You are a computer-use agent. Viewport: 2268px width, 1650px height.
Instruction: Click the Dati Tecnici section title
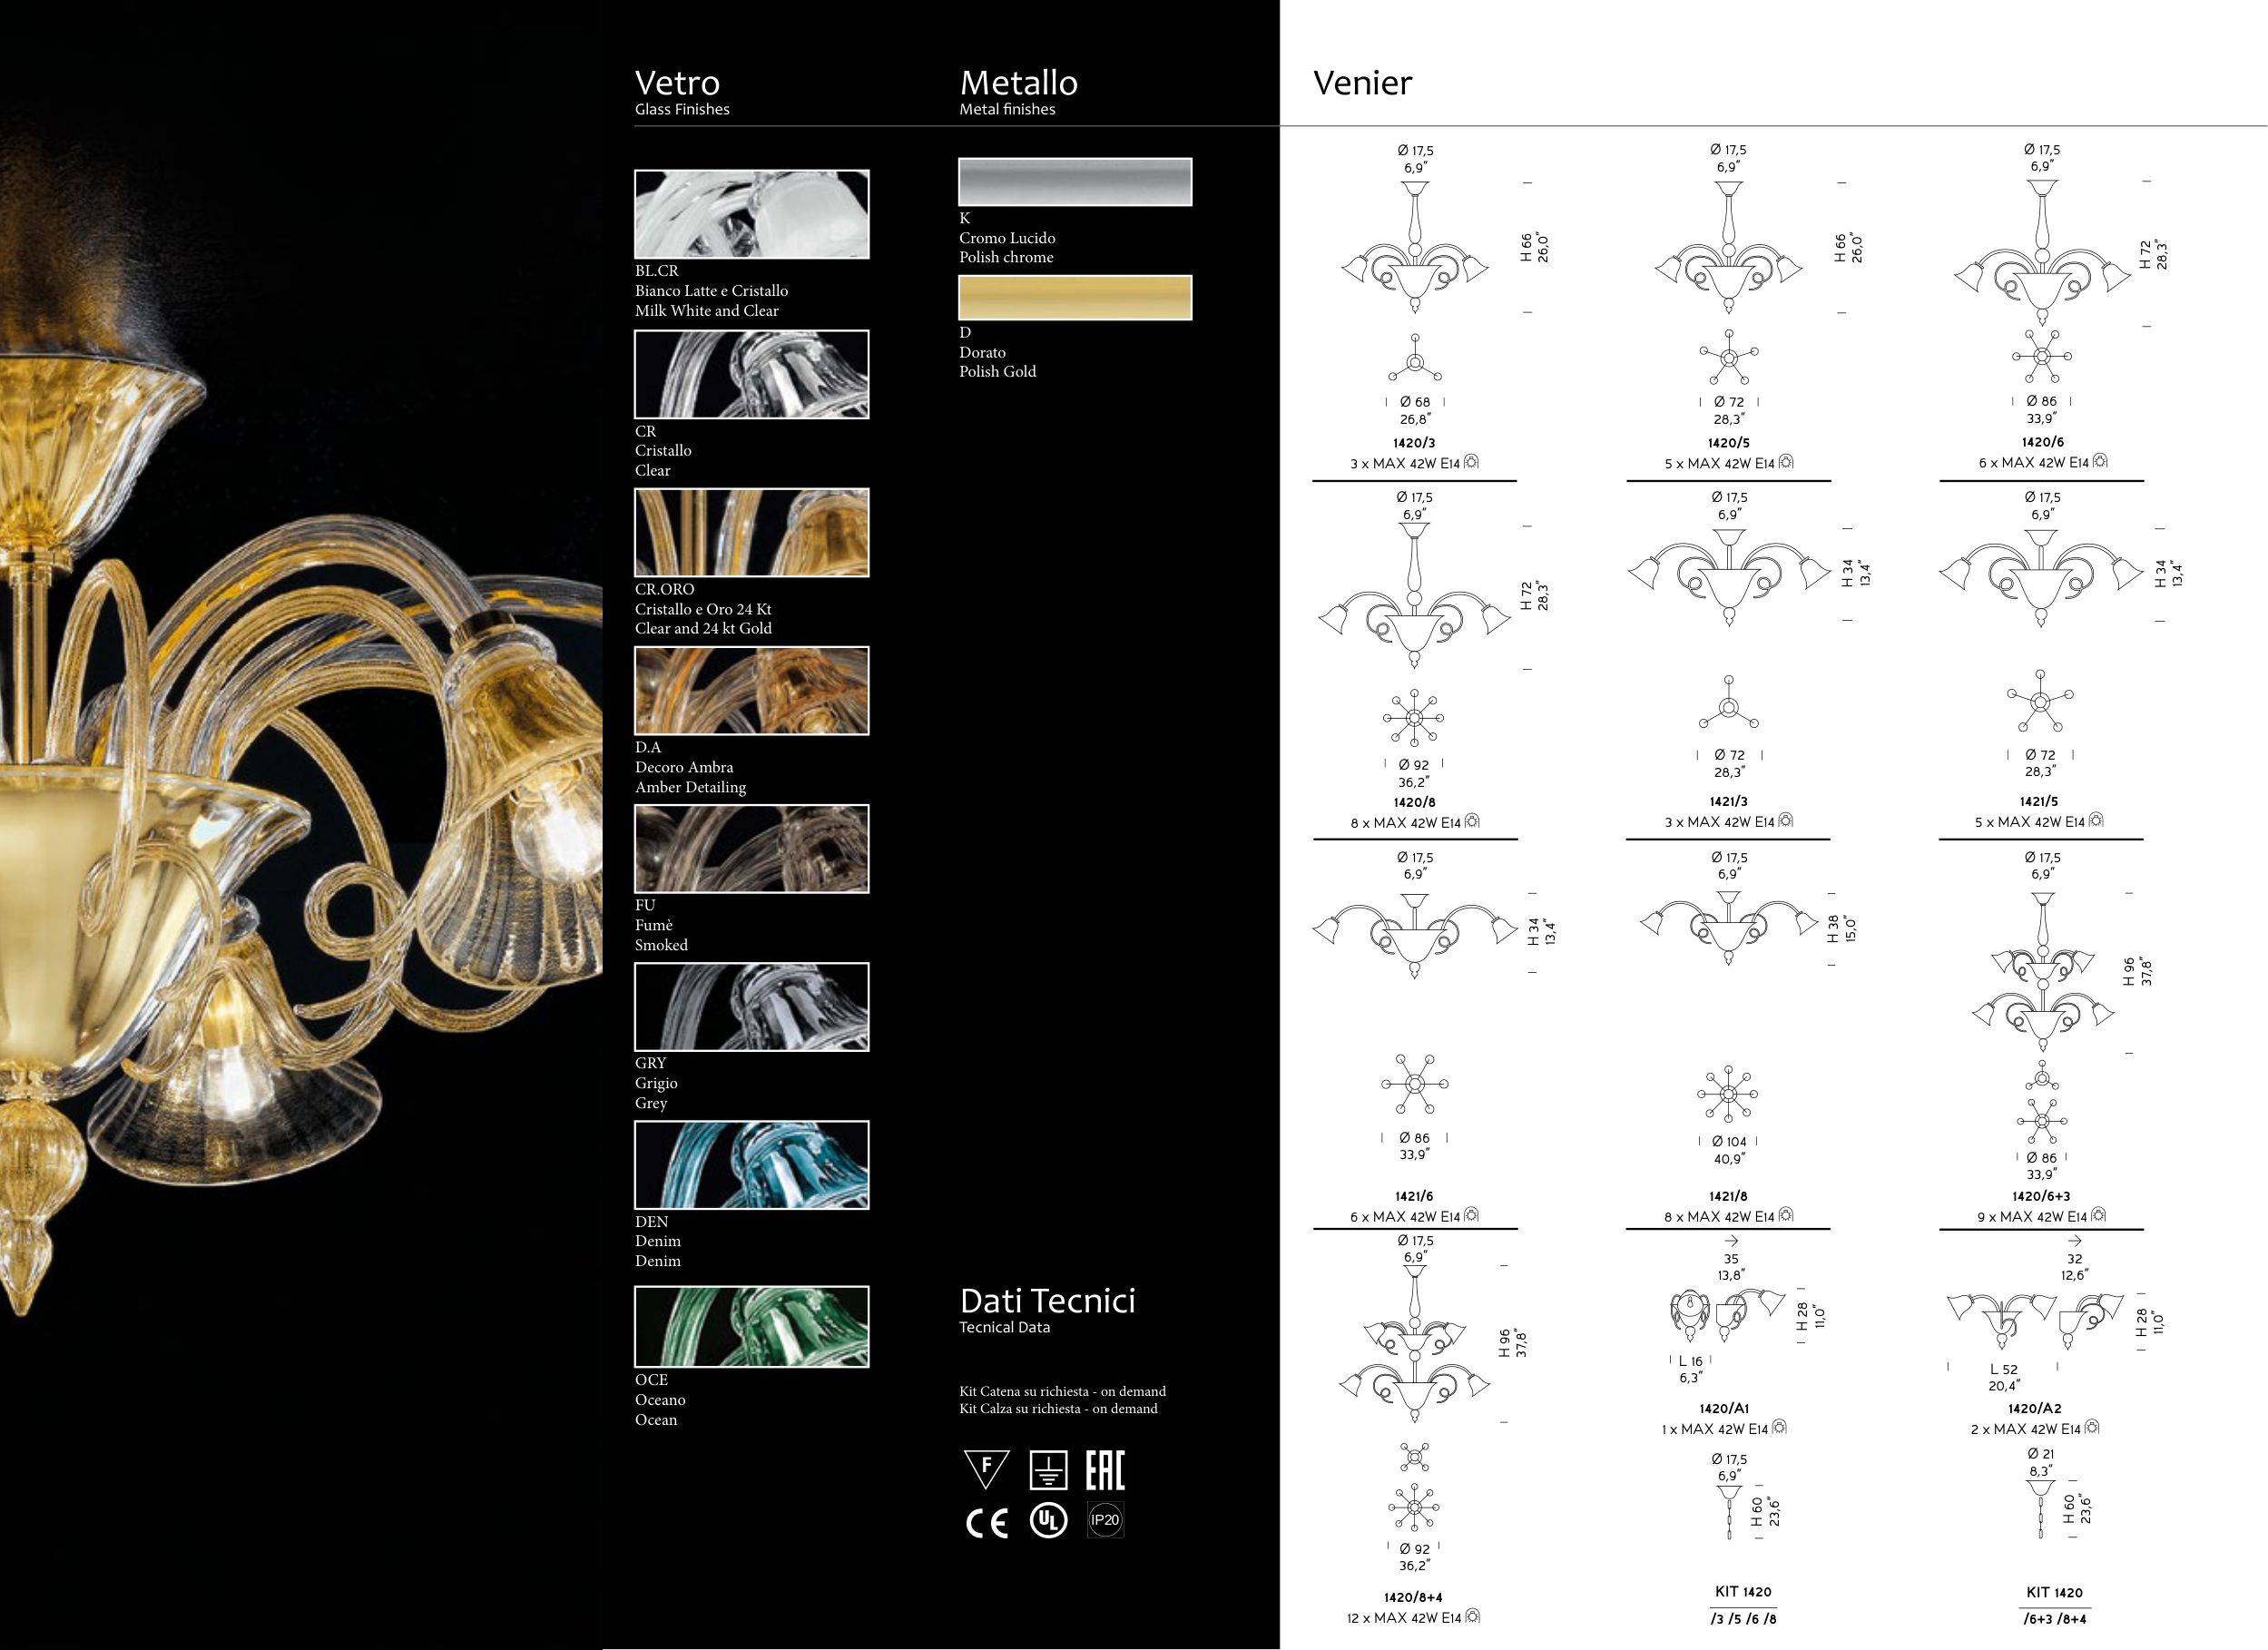pyautogui.click(x=1047, y=1301)
